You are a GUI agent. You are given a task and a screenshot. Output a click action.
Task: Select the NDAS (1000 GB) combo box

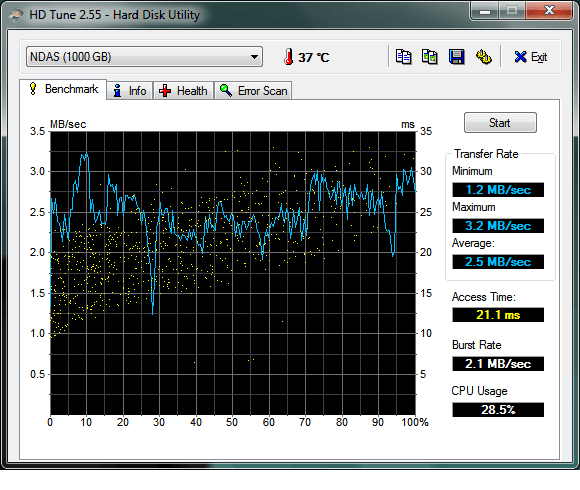click(144, 57)
